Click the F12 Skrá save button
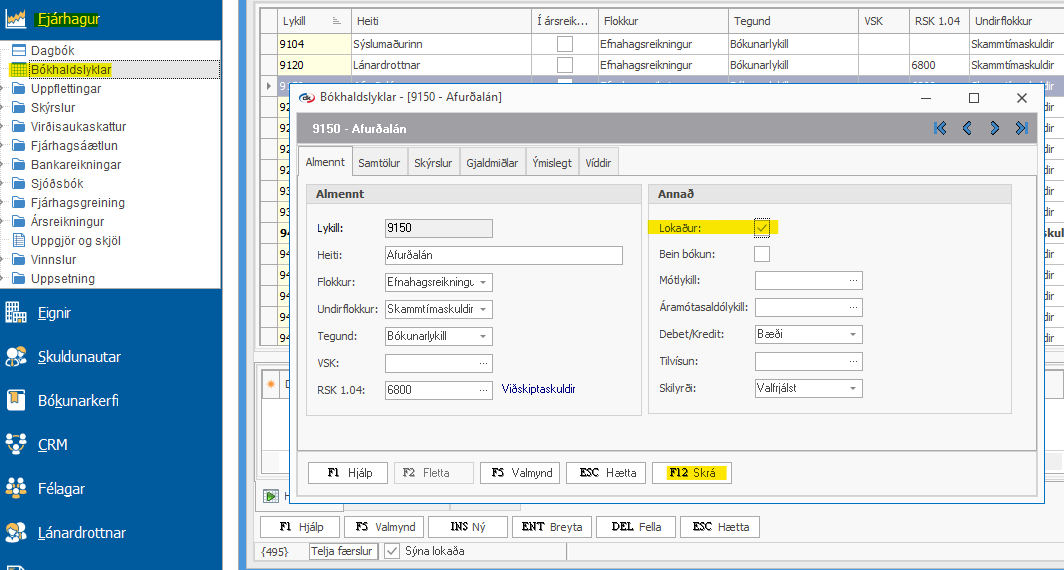1064x570 pixels. tap(692, 473)
